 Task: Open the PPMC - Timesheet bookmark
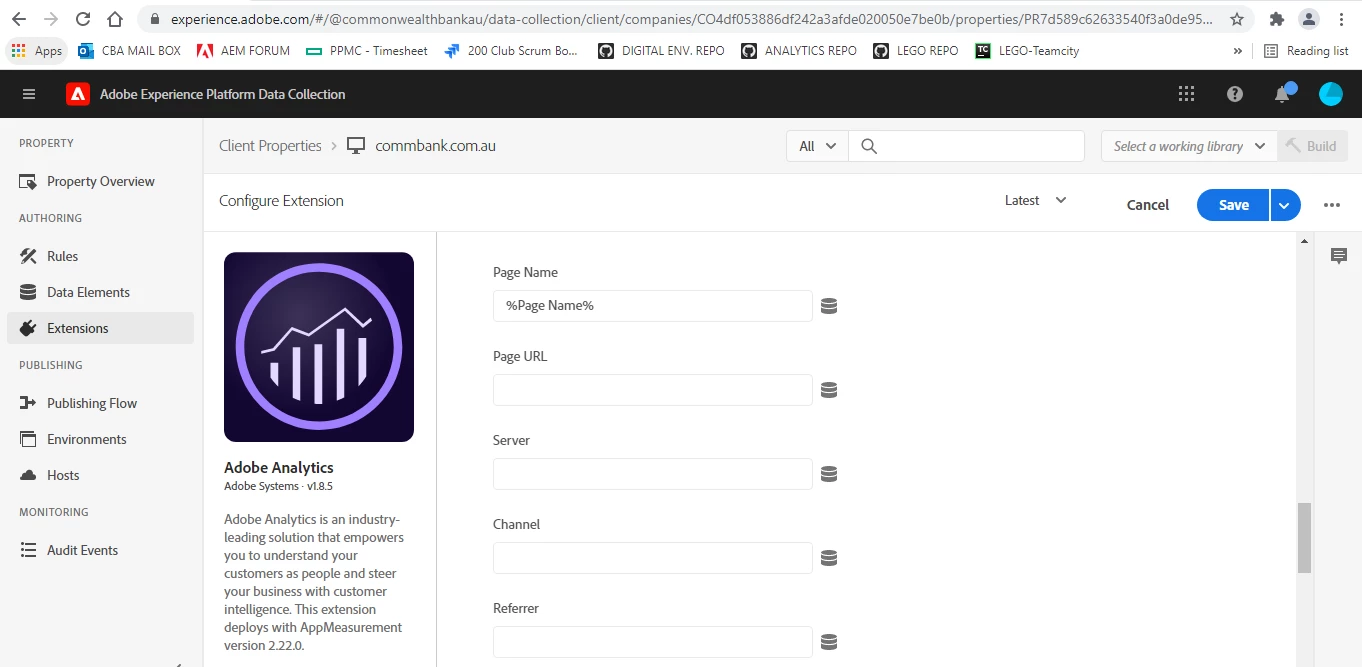(367, 51)
